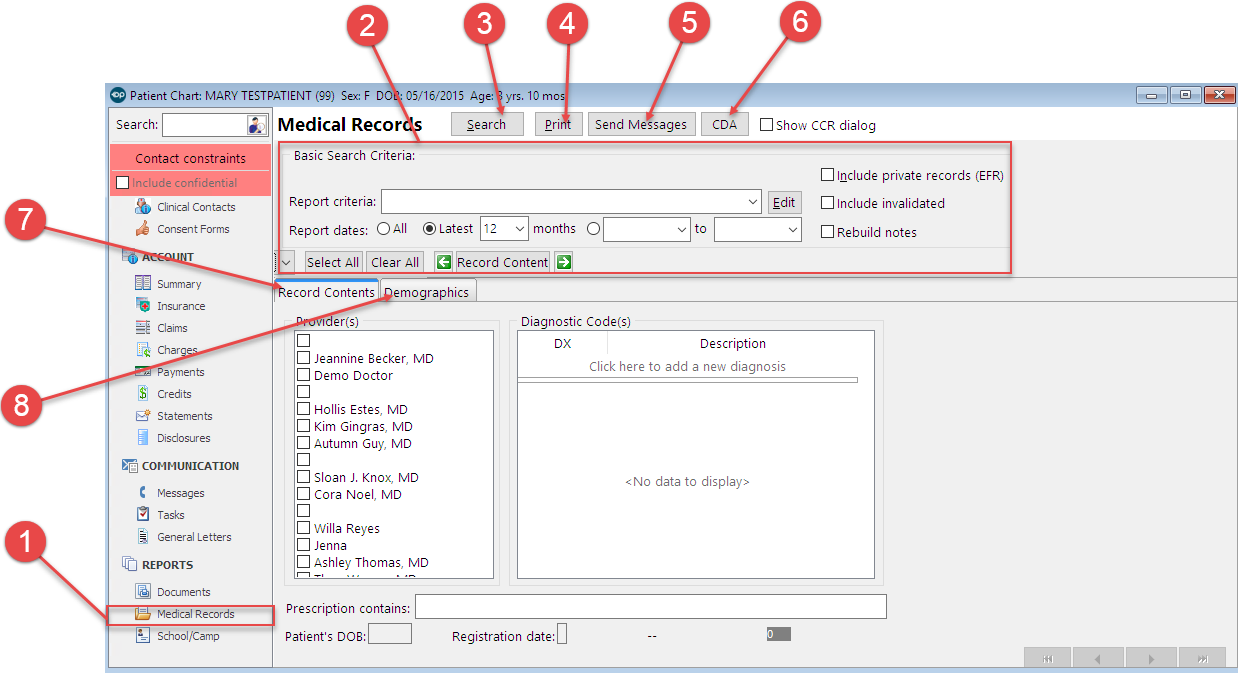Open account Summary icon
1238x673 pixels.
click(143, 284)
